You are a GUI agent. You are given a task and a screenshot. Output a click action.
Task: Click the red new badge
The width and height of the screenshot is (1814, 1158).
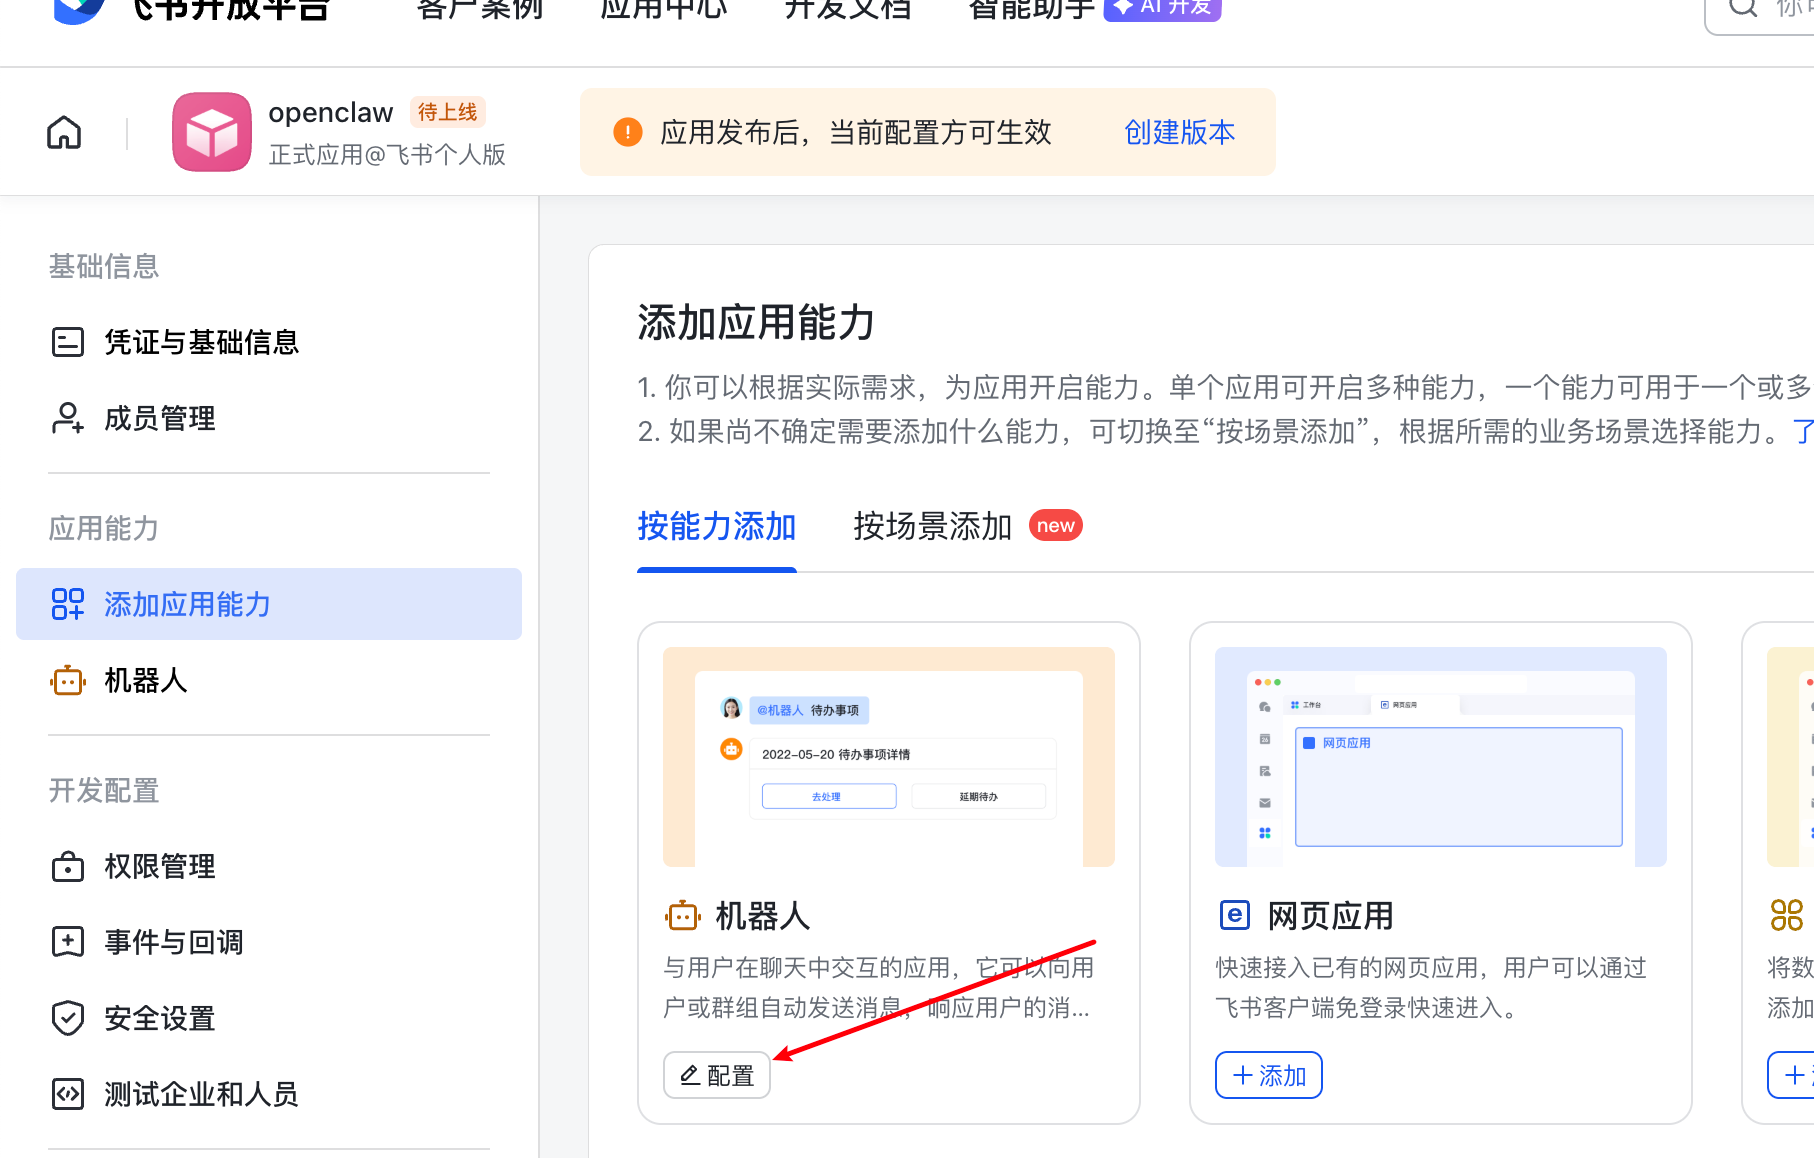coord(1056,525)
